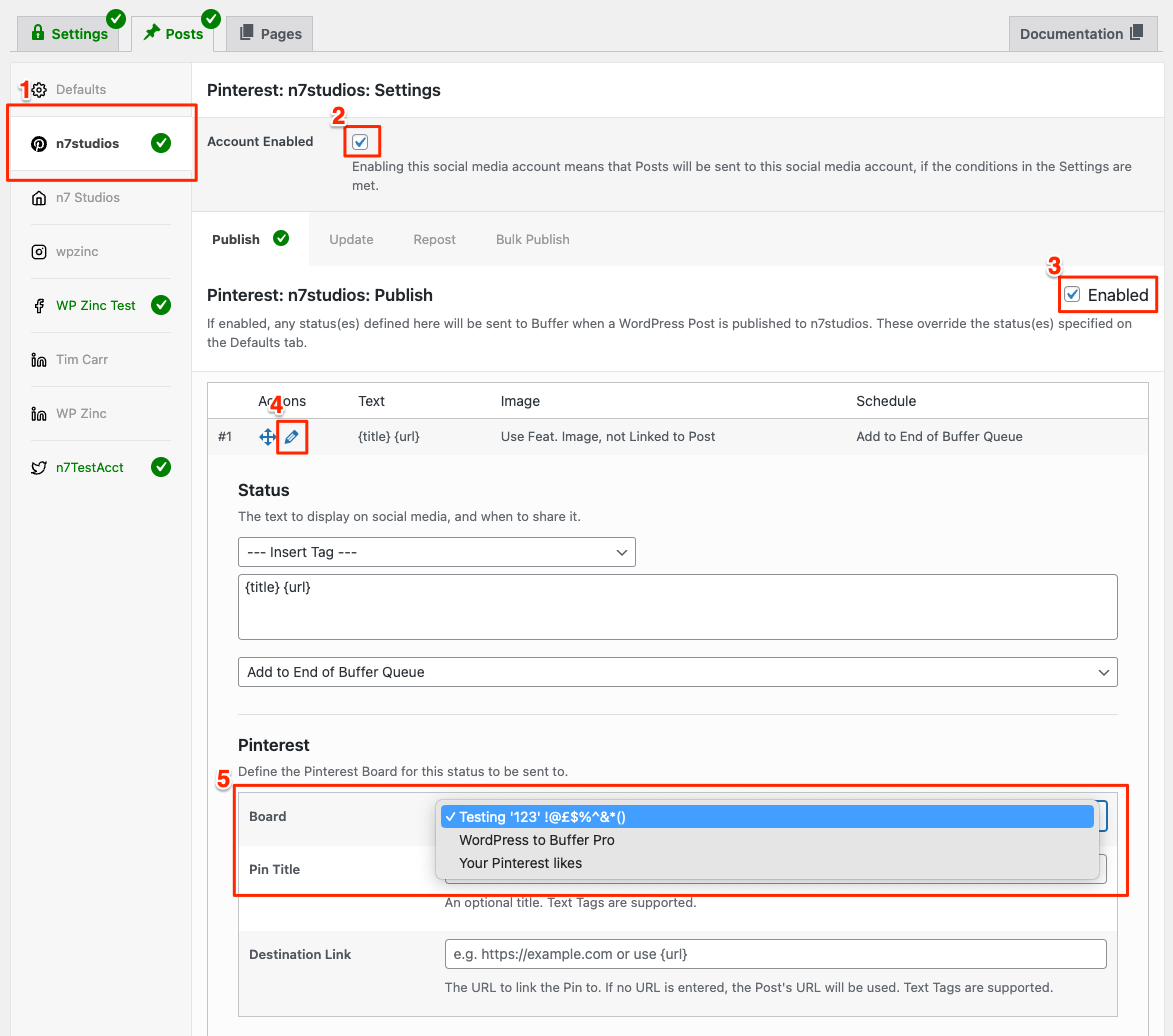Image resolution: width=1173 pixels, height=1036 pixels.
Task: Toggle the Publish Enabled checkbox
Action: pyautogui.click(x=1072, y=294)
